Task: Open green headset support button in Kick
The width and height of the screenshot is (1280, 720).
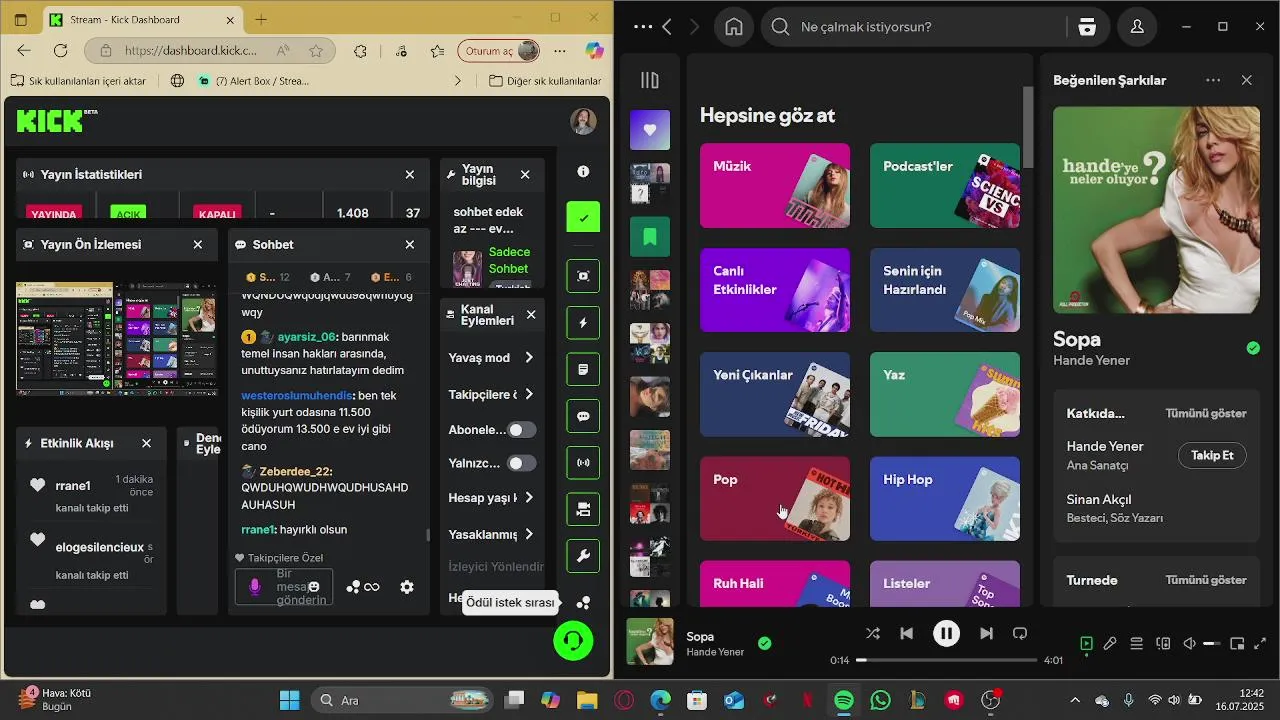Action: tap(574, 640)
